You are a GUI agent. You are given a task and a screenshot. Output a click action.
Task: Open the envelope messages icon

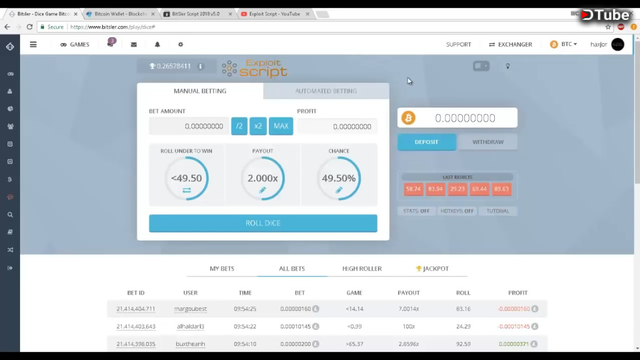point(133,44)
